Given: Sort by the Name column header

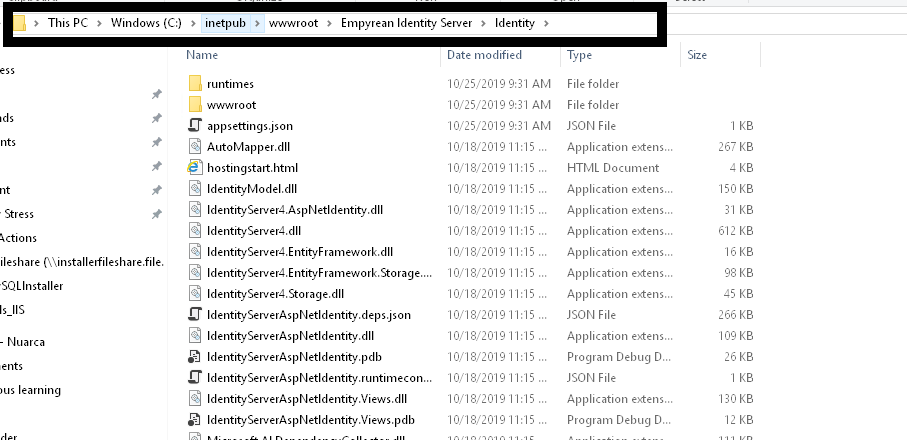Looking at the screenshot, I should point(202,55).
